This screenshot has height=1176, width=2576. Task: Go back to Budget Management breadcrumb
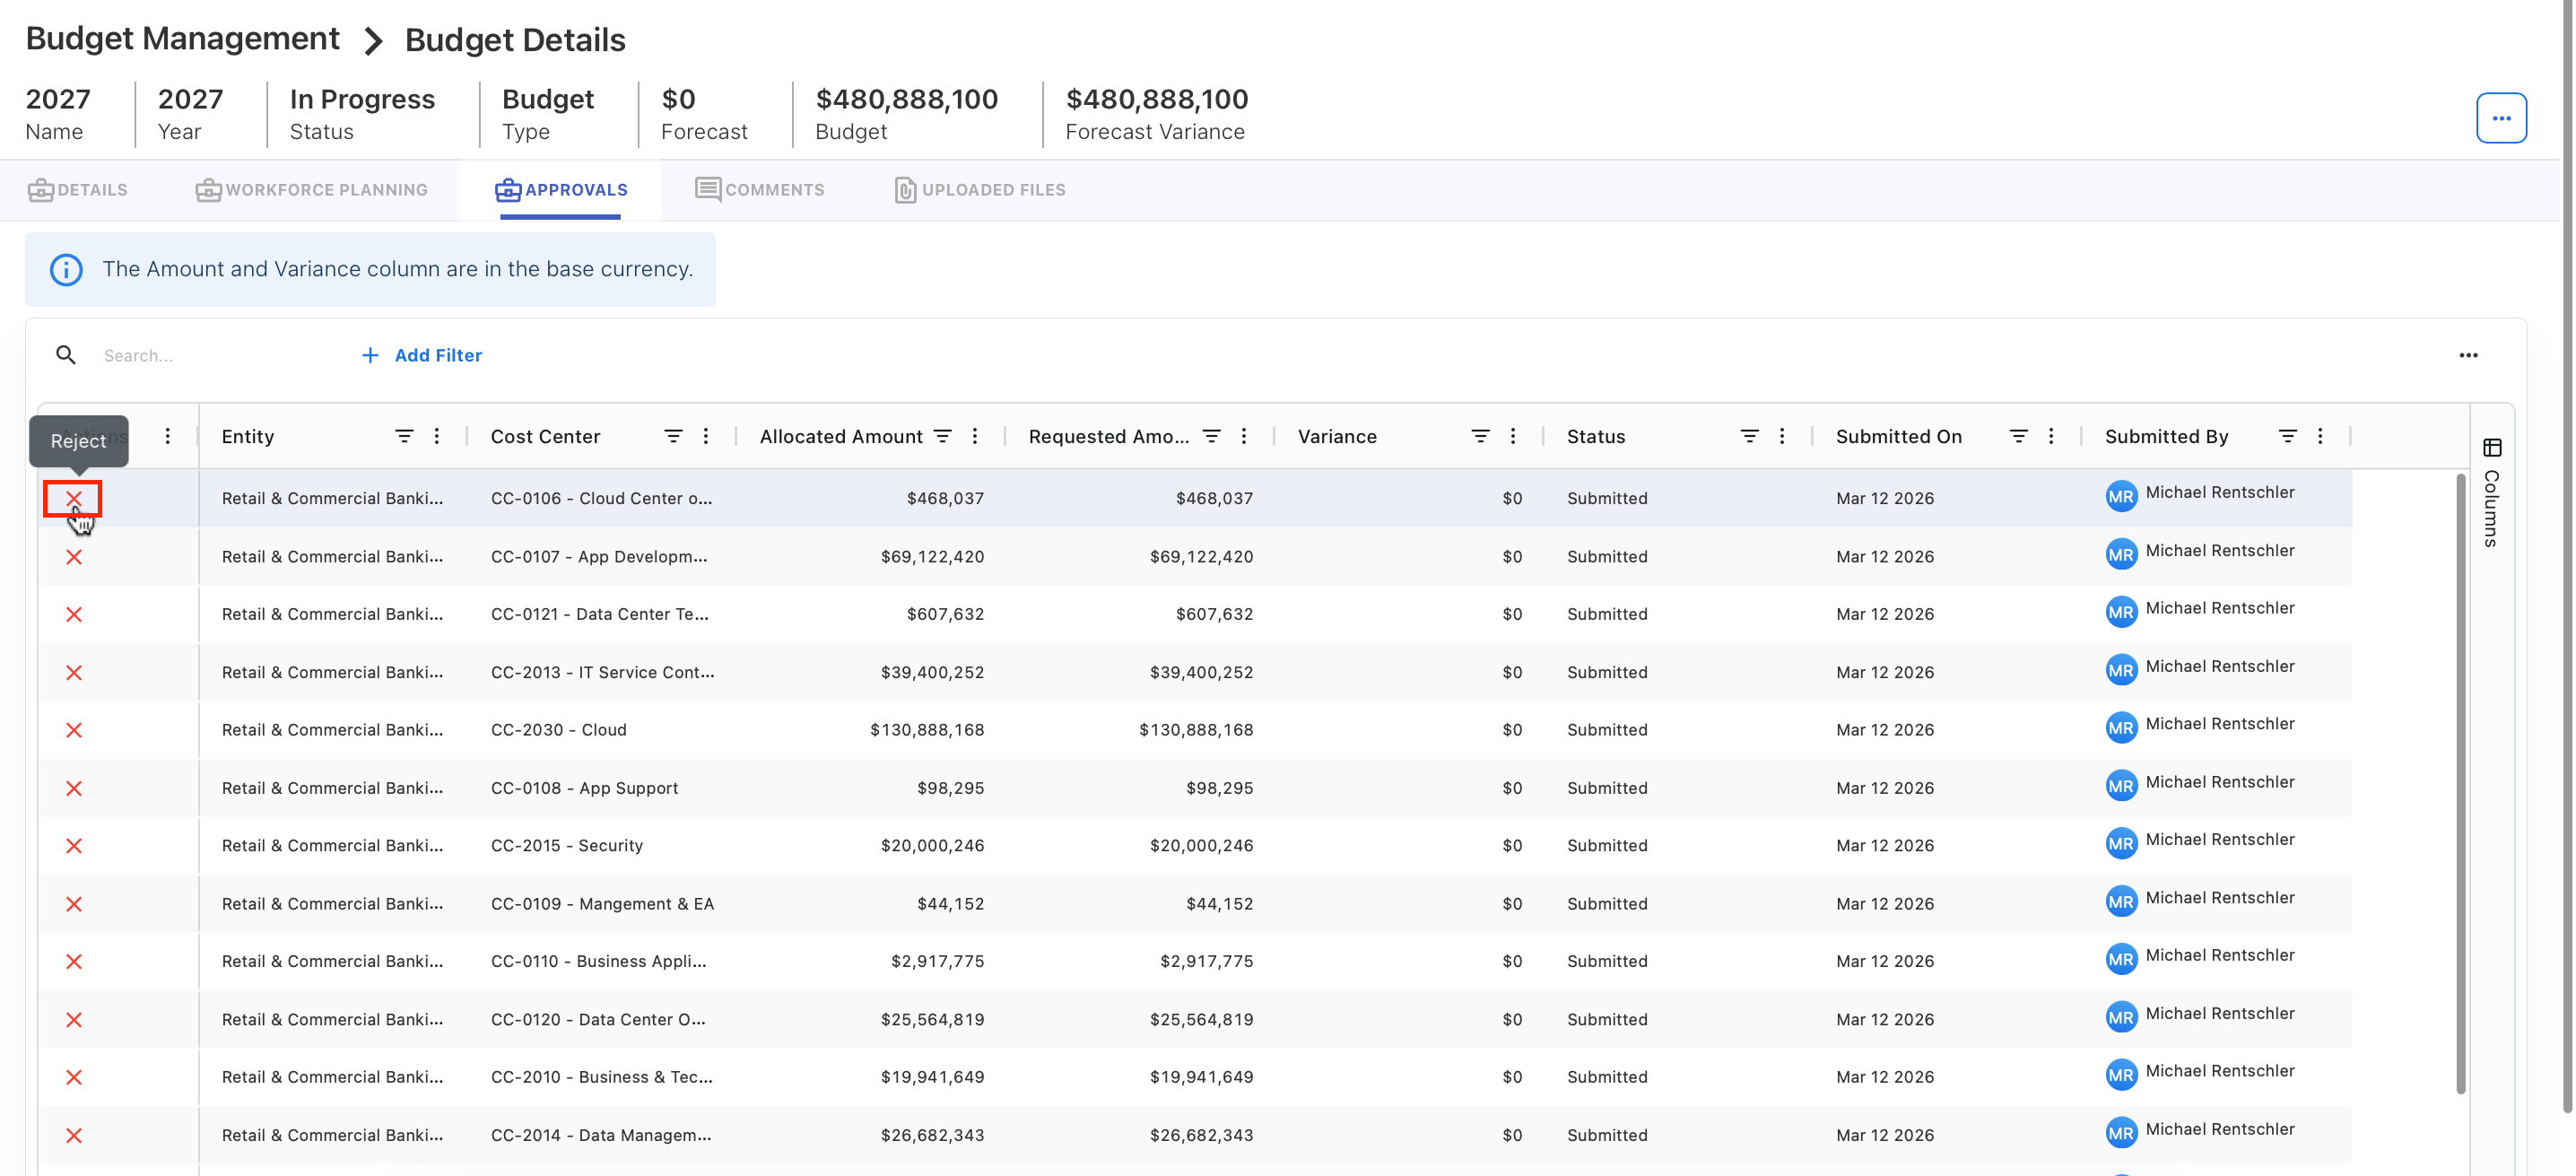pos(183,39)
